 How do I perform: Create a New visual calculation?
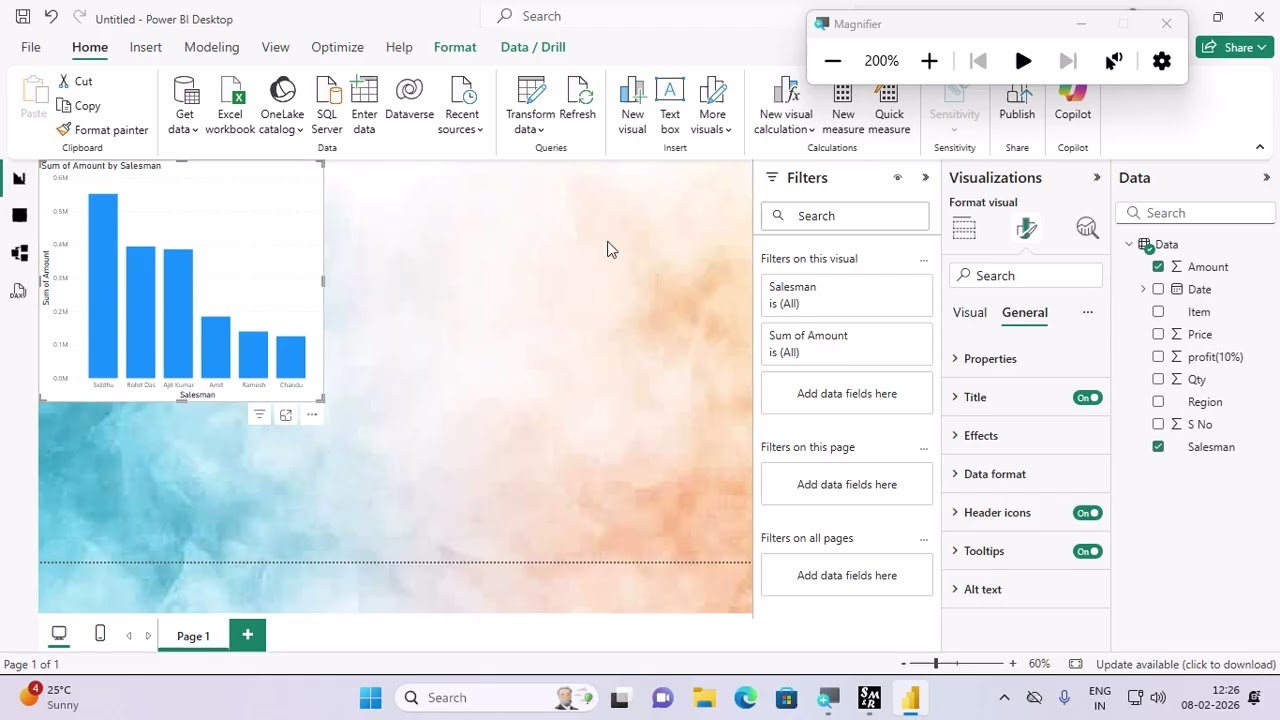pos(786,105)
